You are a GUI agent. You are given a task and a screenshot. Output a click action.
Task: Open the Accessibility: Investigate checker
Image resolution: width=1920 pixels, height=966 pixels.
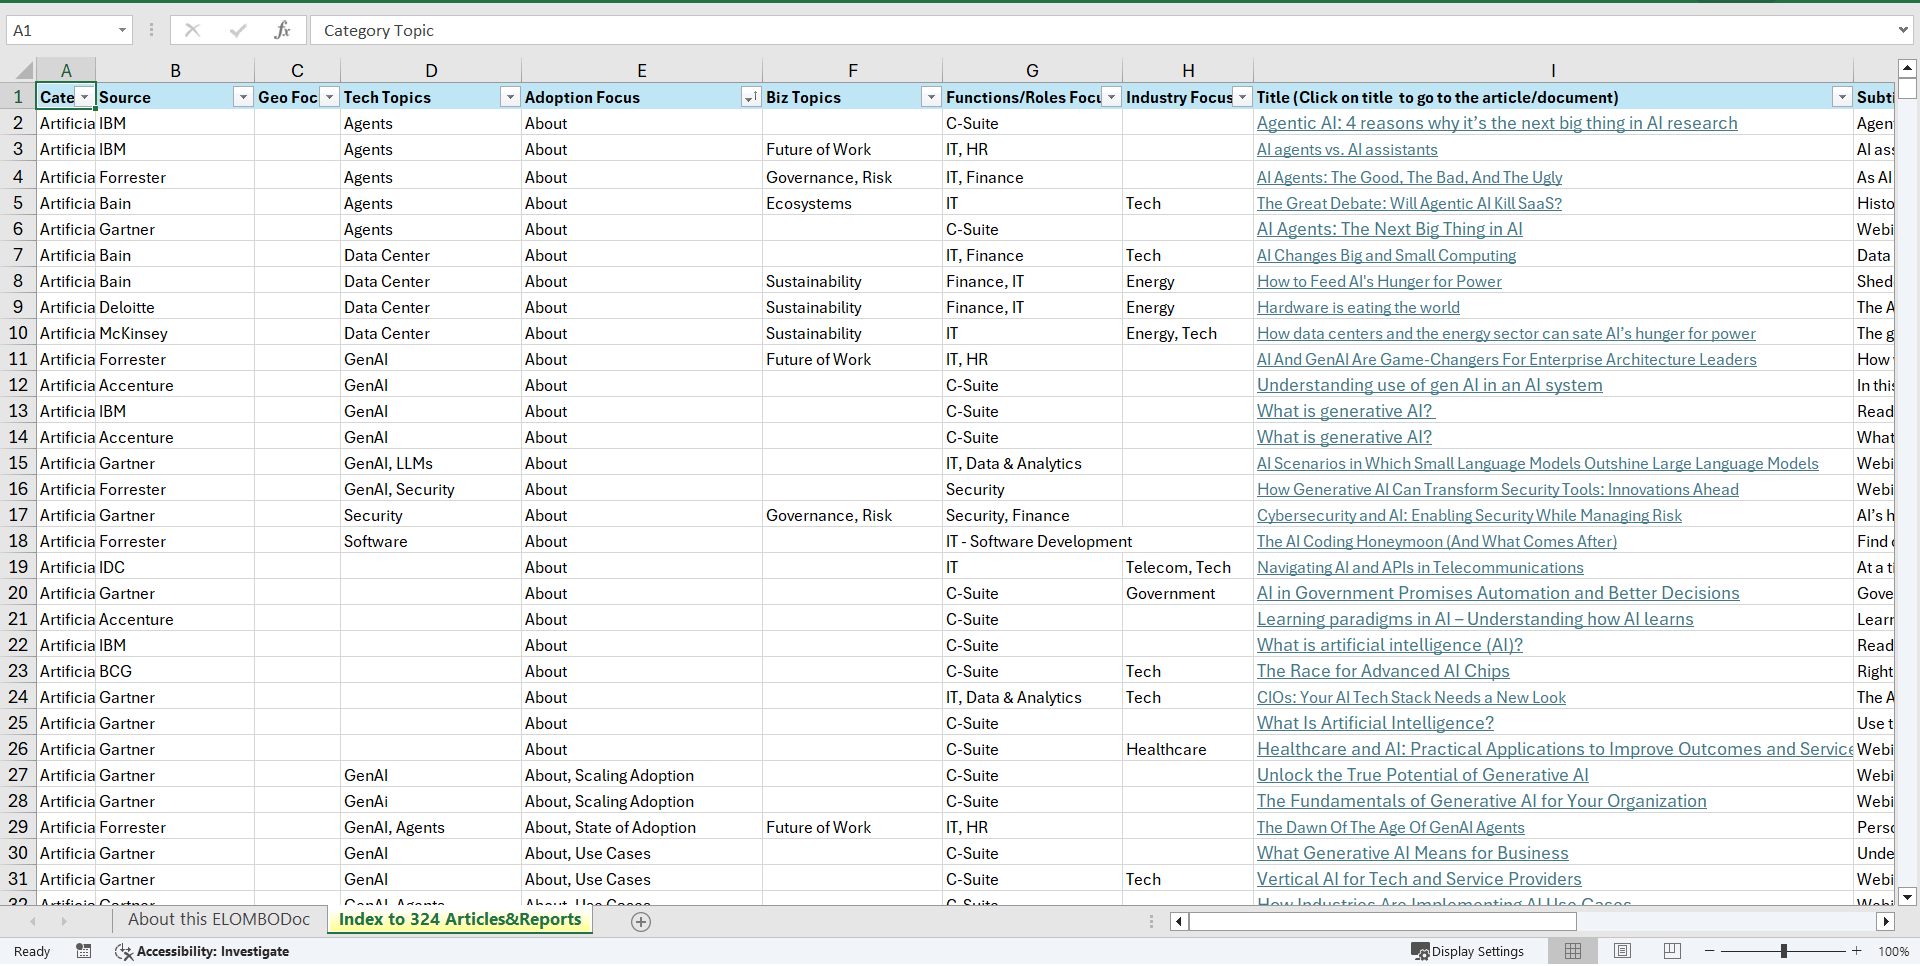tap(202, 951)
